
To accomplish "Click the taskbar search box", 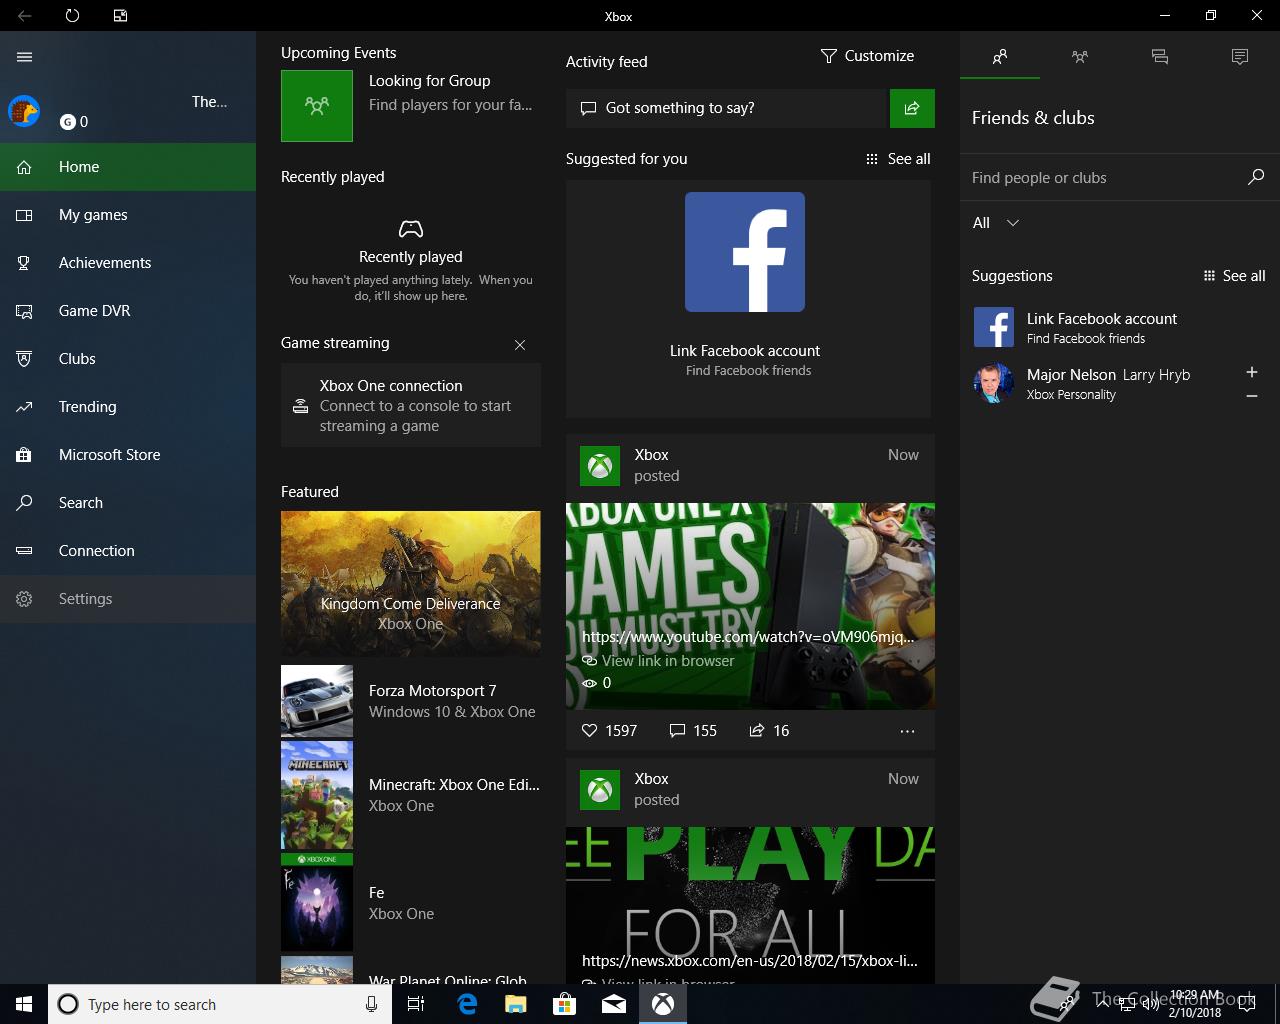I will coord(219,1004).
